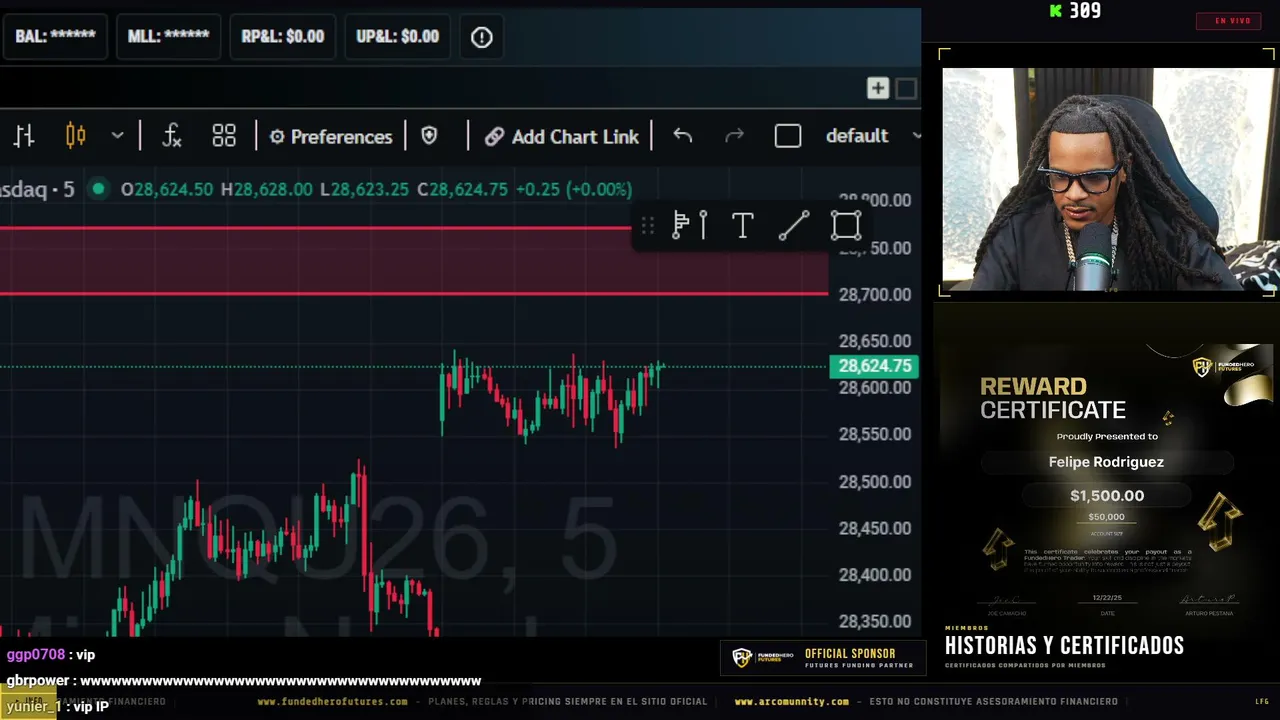1280x720 pixels.
Task: Open the account info exclamation icon
Action: [482, 37]
